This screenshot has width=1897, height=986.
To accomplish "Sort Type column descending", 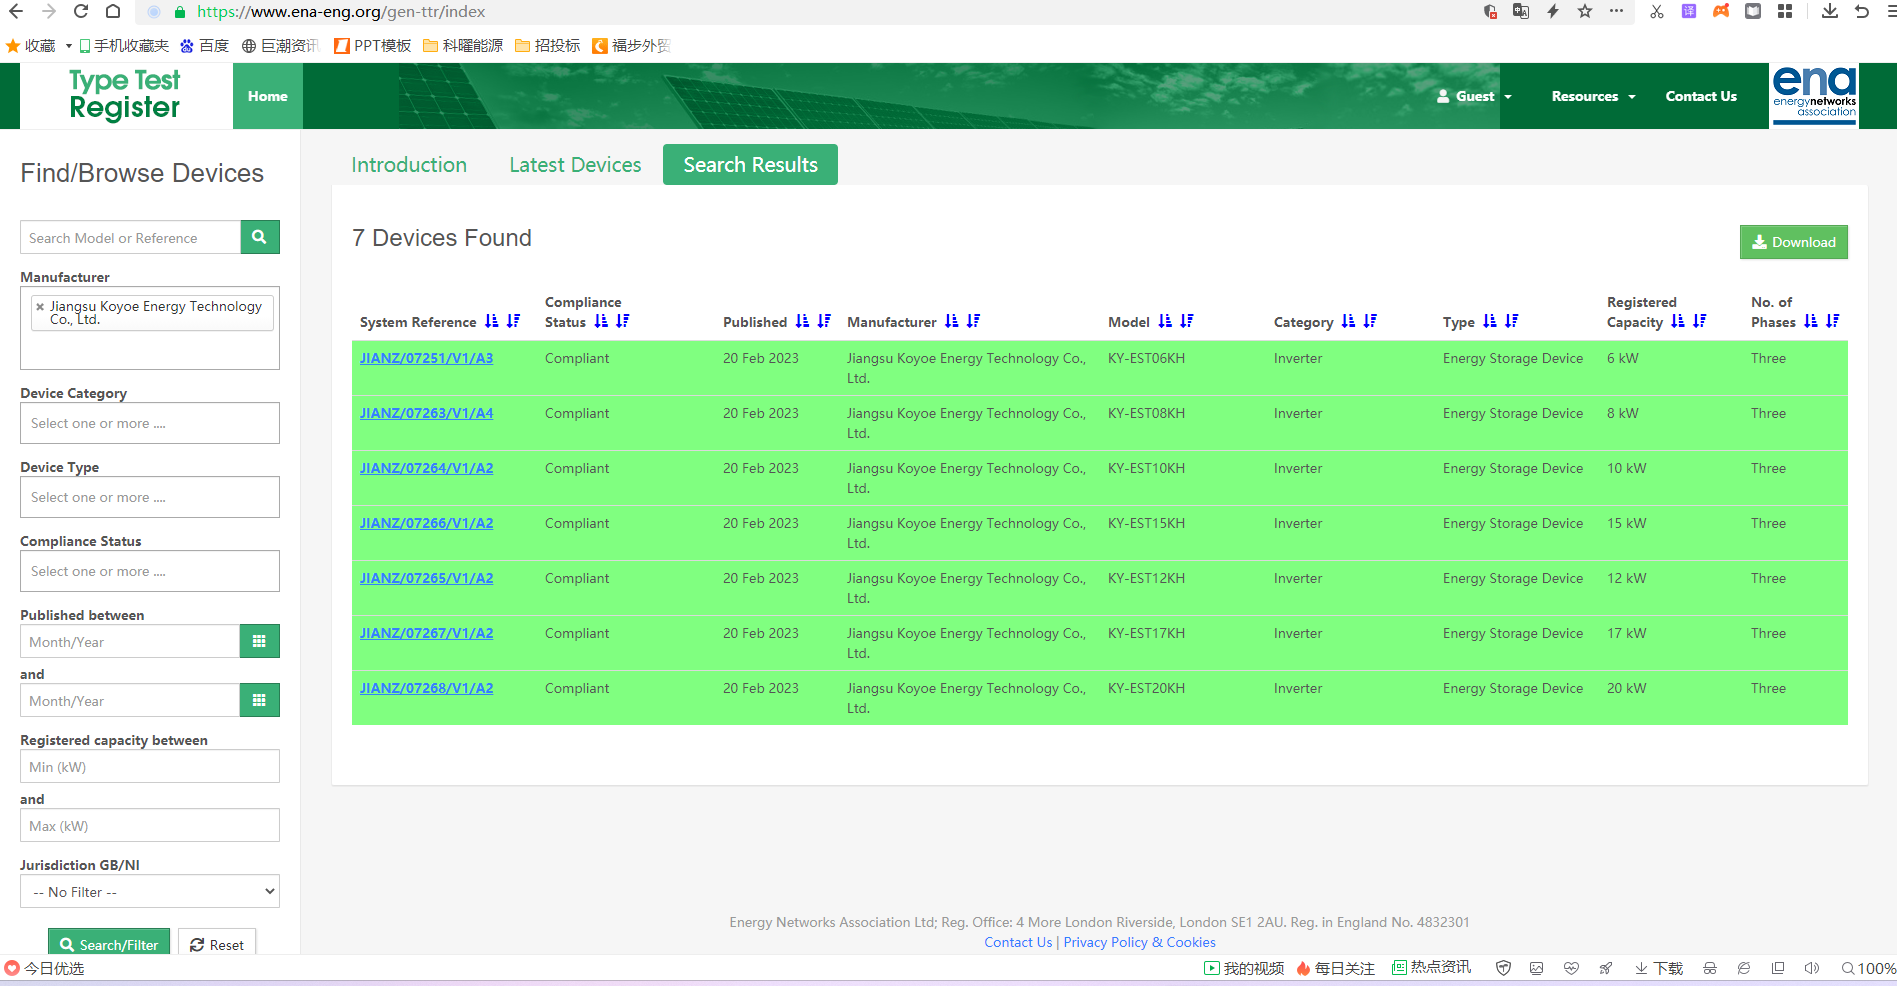I will point(1512,321).
